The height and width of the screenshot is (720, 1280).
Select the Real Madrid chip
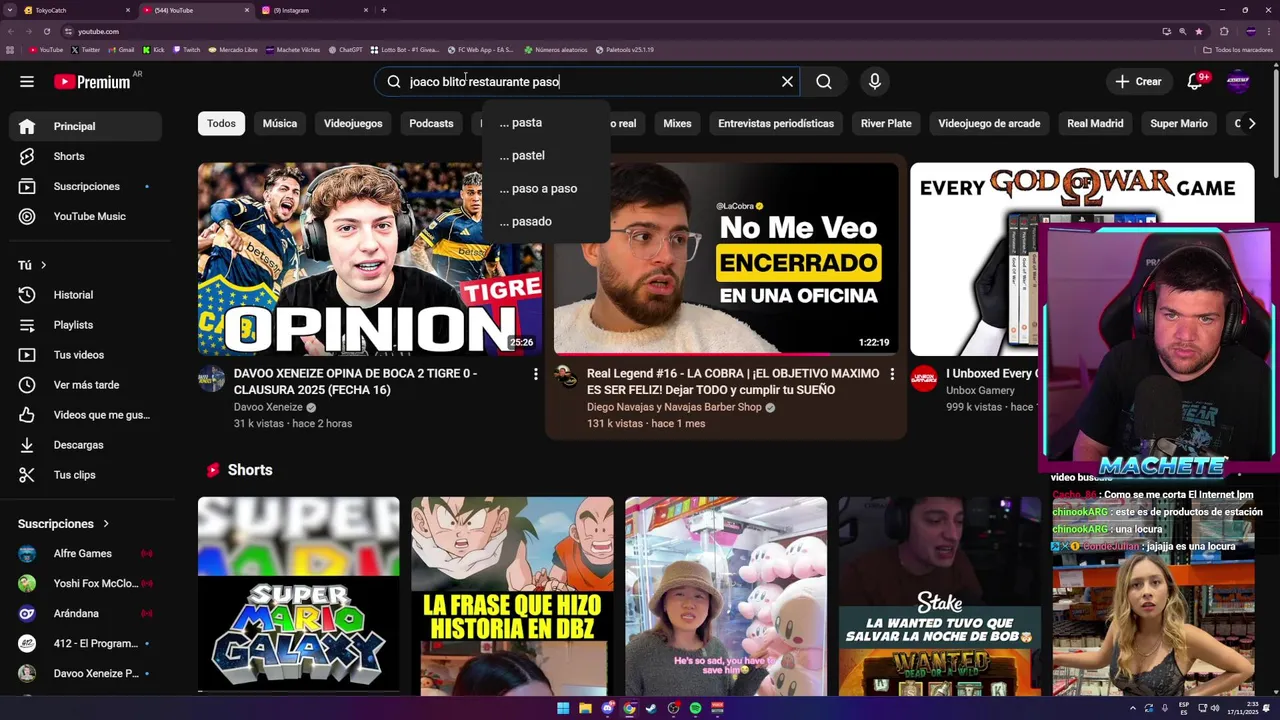click(x=1095, y=124)
